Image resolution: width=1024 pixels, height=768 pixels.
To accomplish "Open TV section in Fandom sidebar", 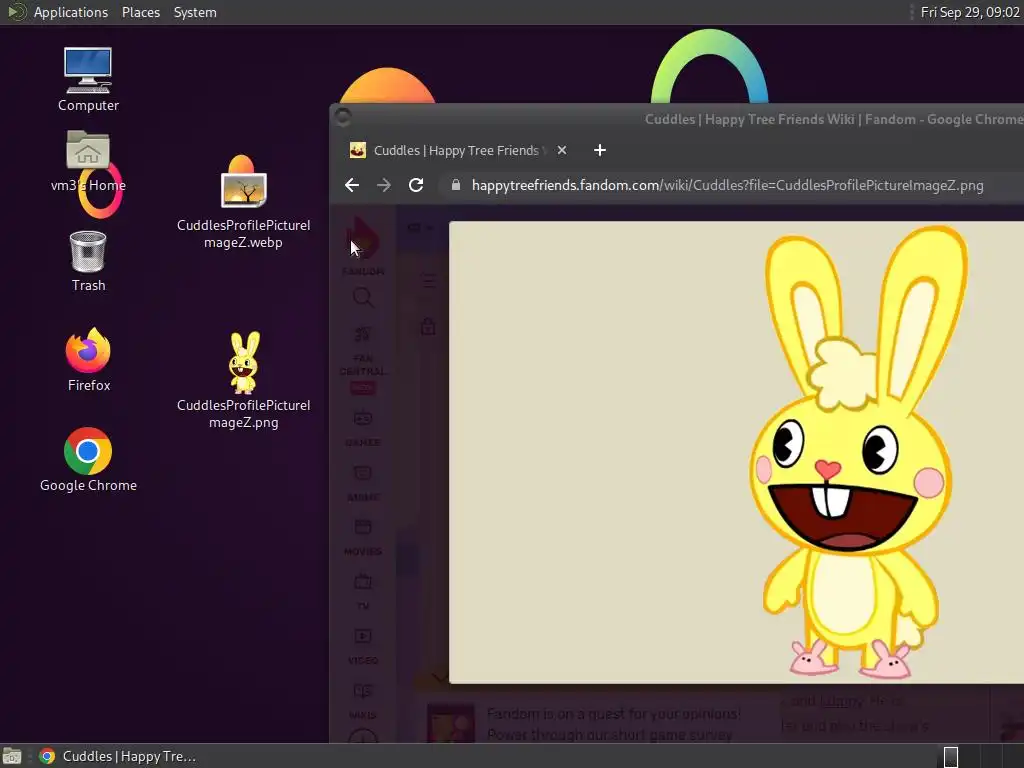I will (362, 591).
